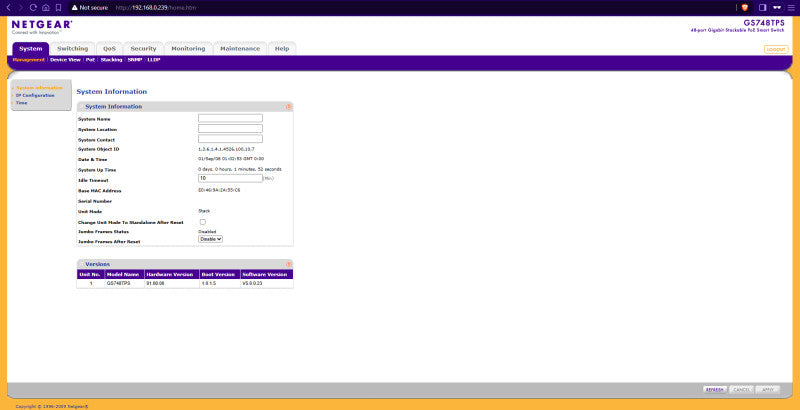
Task: Enable Change Unit Mode To Standalone After Reset
Action: coord(203,222)
